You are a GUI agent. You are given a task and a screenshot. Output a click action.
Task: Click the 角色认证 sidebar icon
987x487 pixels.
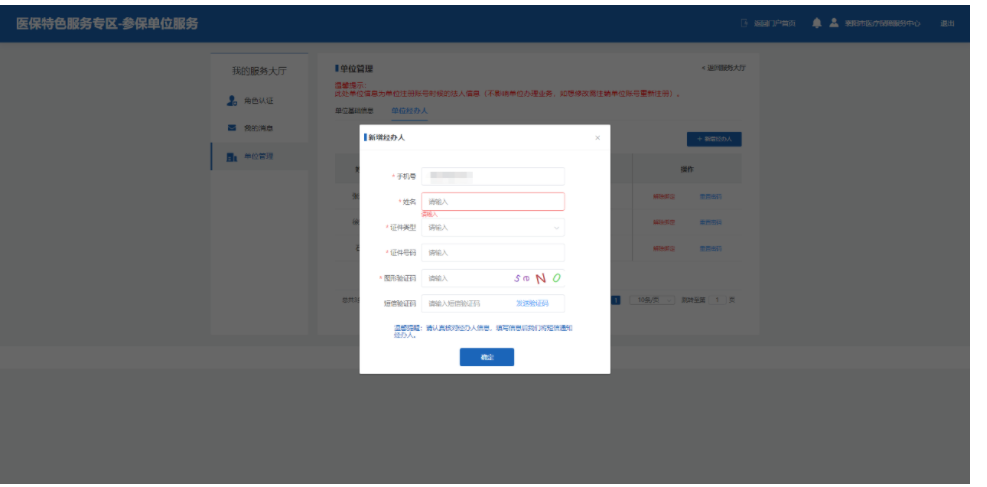[x=232, y=101]
